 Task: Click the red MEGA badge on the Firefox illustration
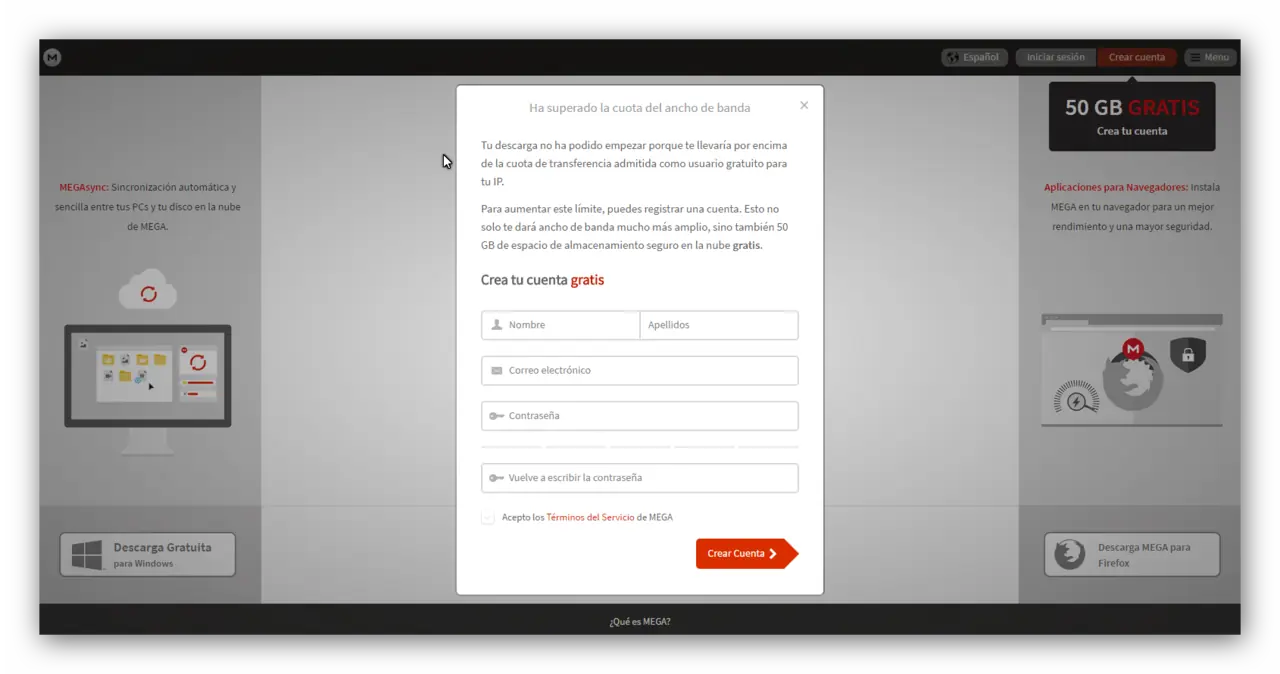pyautogui.click(x=1132, y=349)
